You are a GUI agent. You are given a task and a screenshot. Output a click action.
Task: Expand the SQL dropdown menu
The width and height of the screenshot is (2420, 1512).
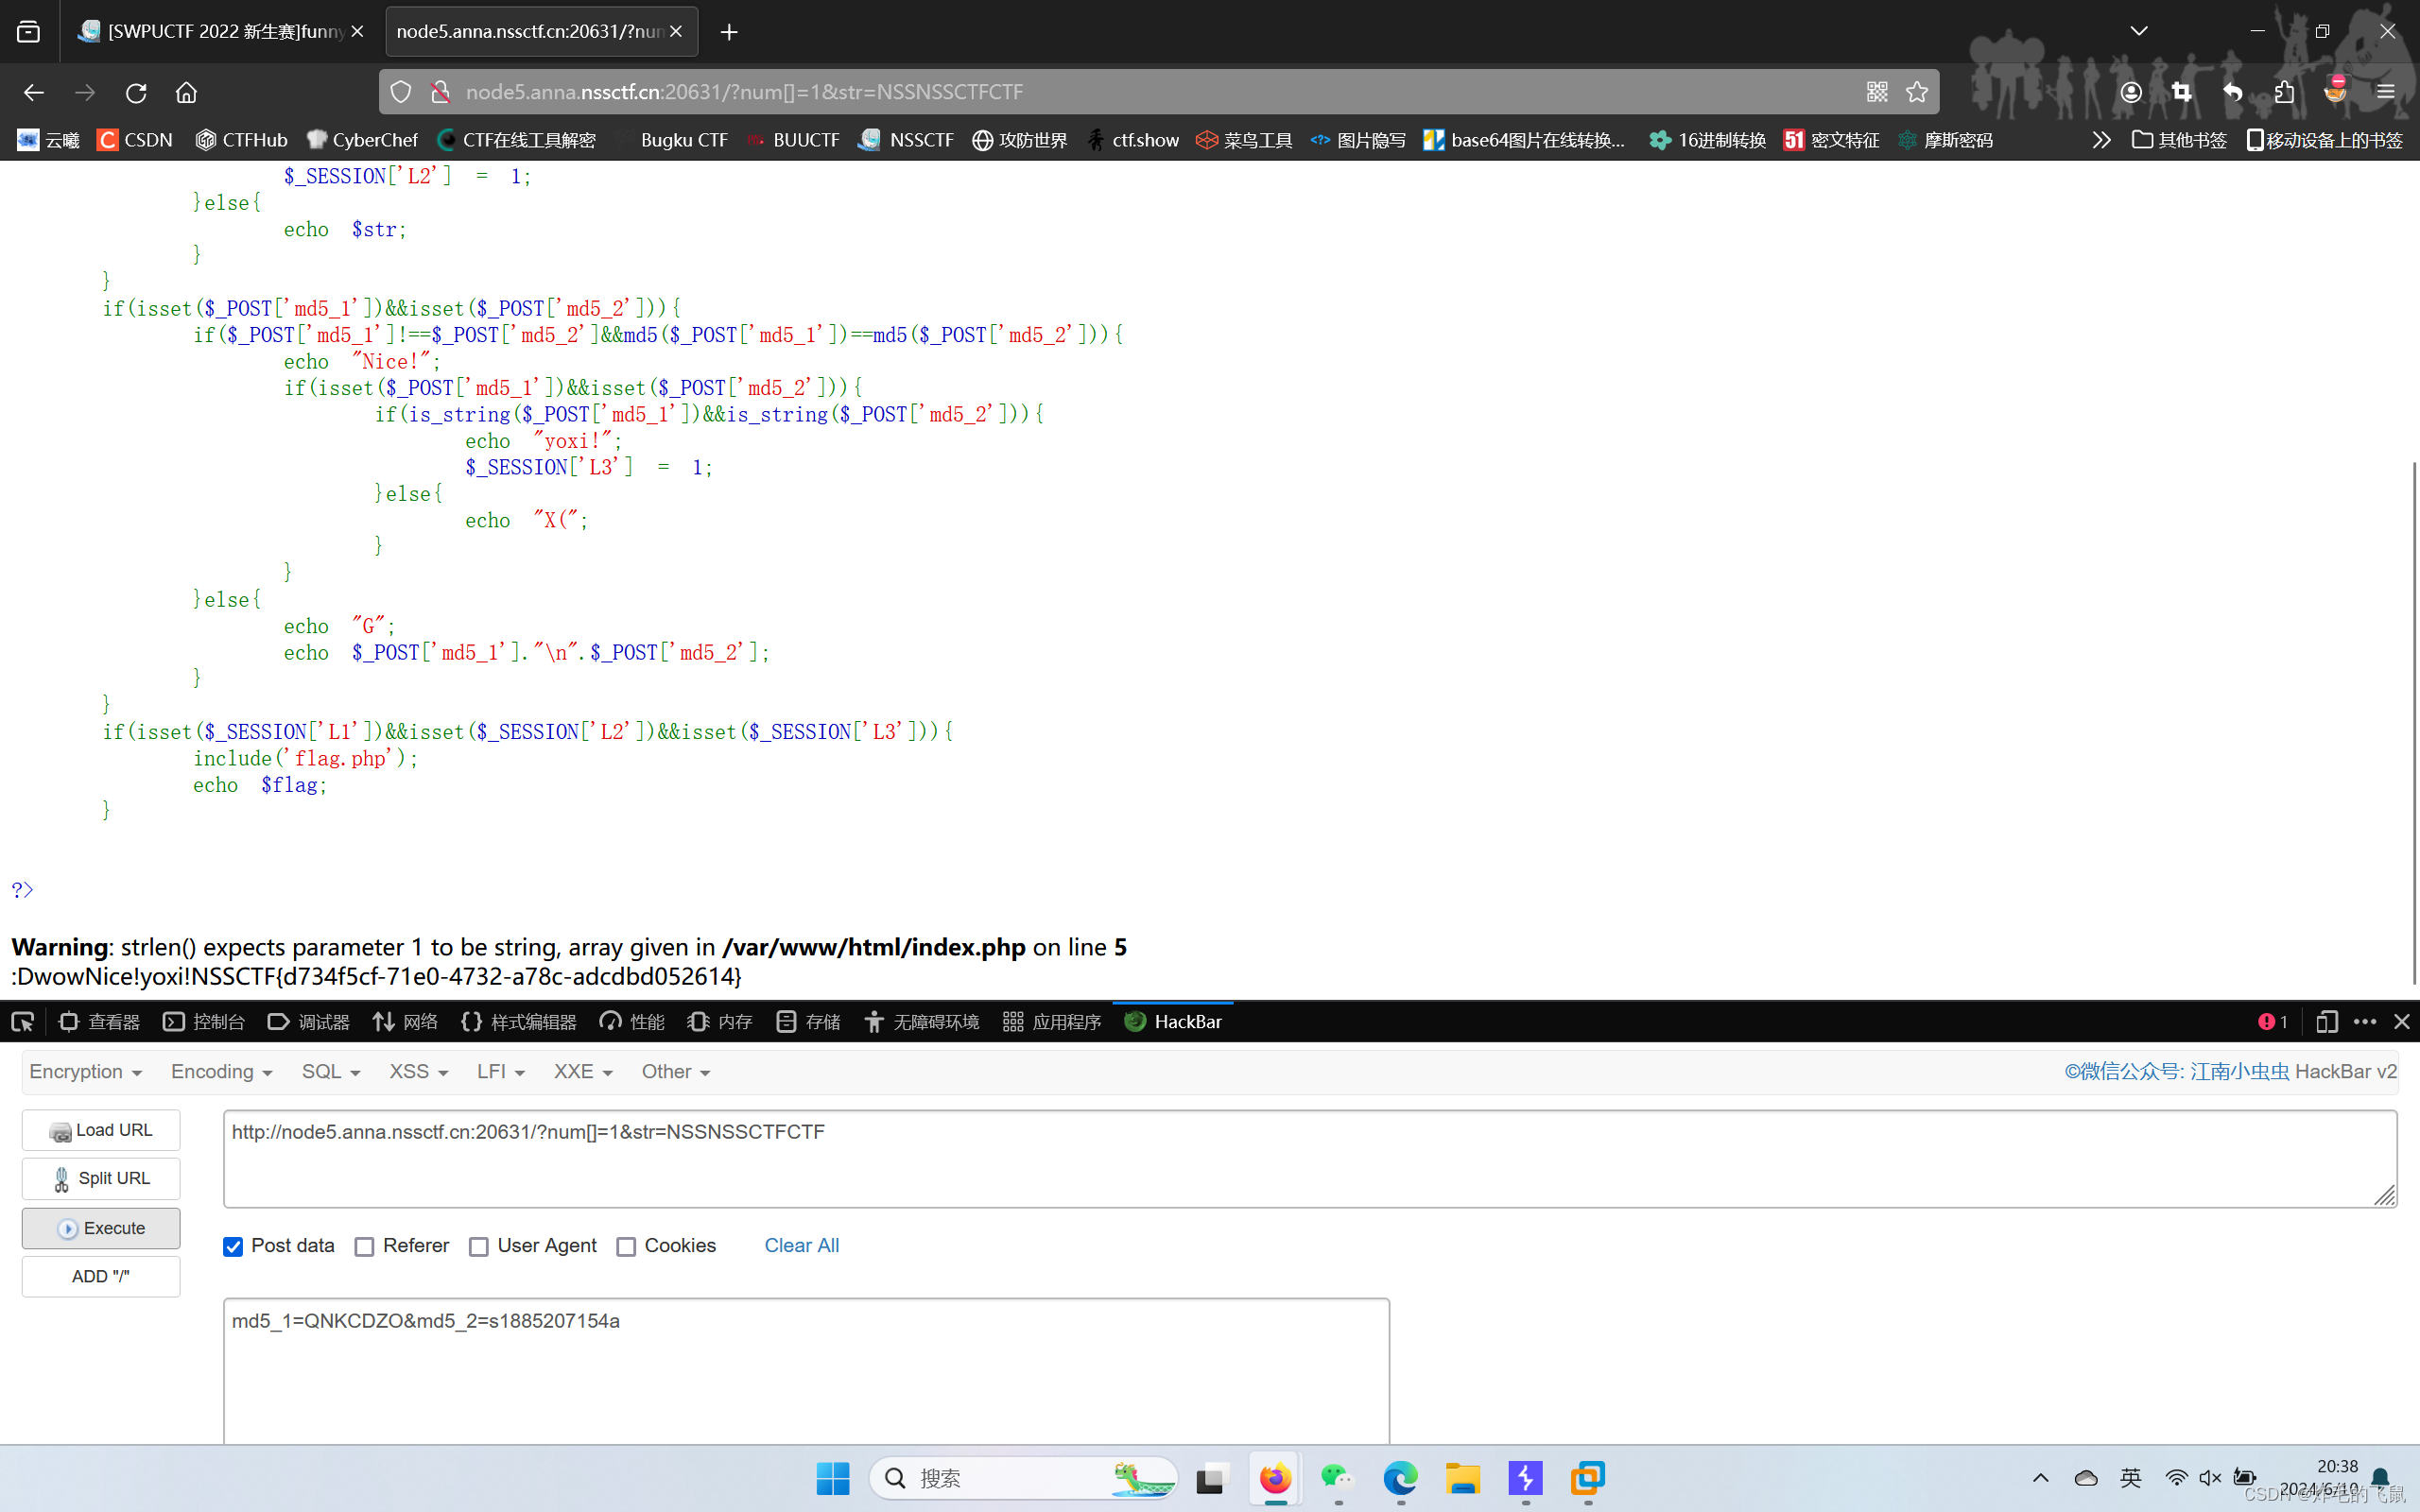[x=330, y=1071]
